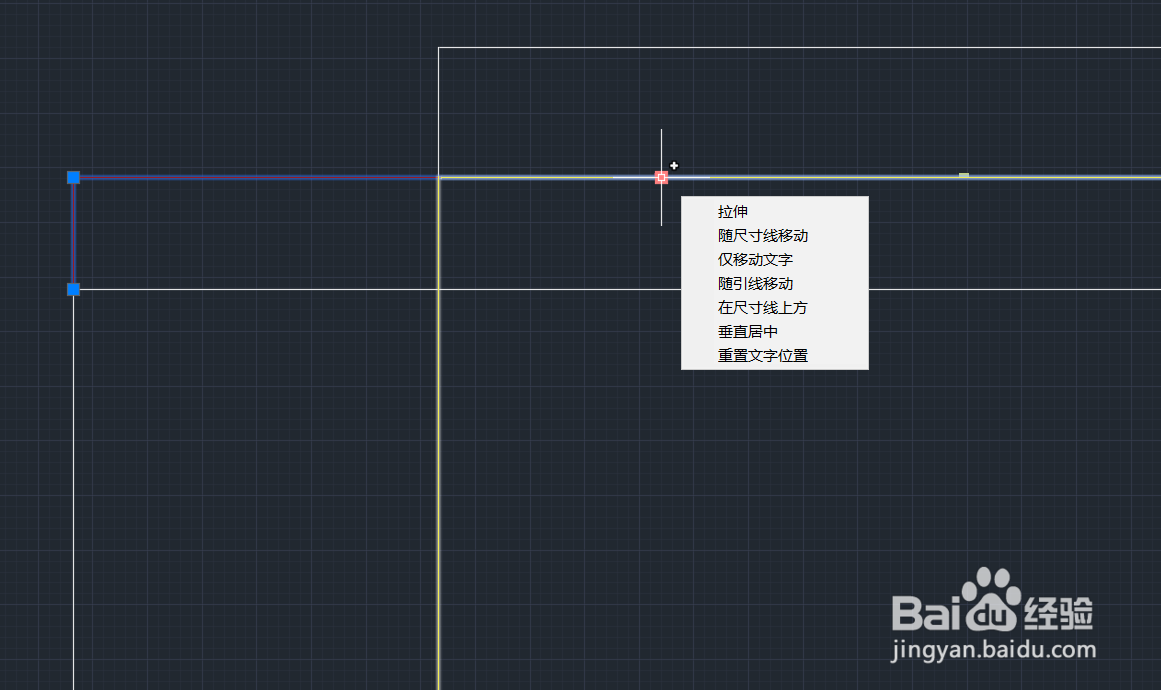Viewport: 1161px width, 690px height.
Task: Click the small green marker on the dimension line
Action: click(x=964, y=175)
